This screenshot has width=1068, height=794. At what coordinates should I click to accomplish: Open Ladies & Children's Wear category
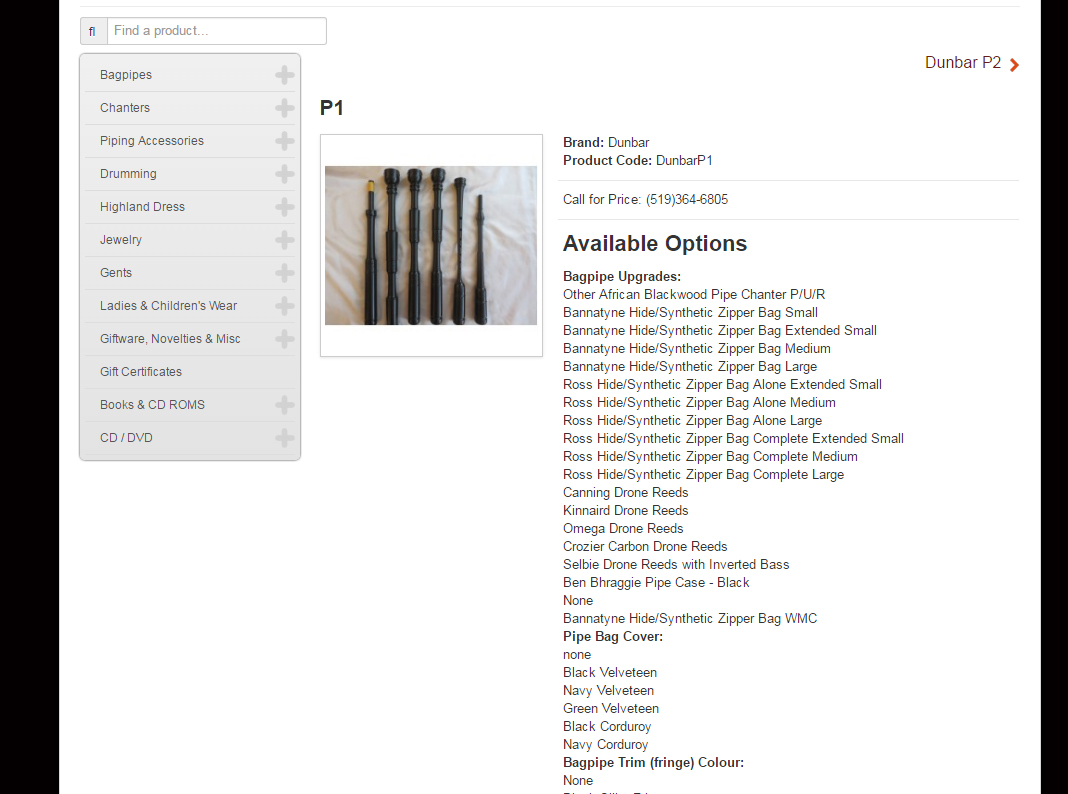point(168,306)
